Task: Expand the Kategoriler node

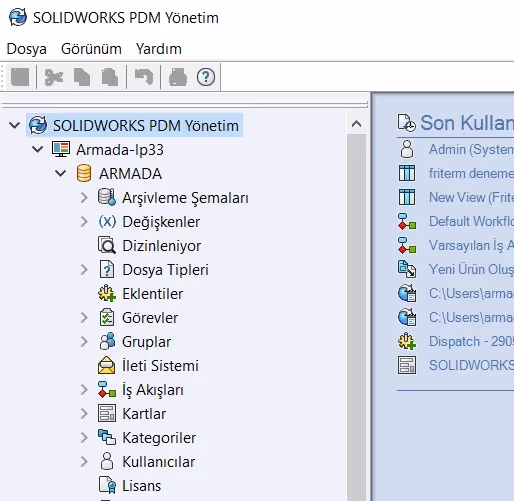Action: [84, 438]
